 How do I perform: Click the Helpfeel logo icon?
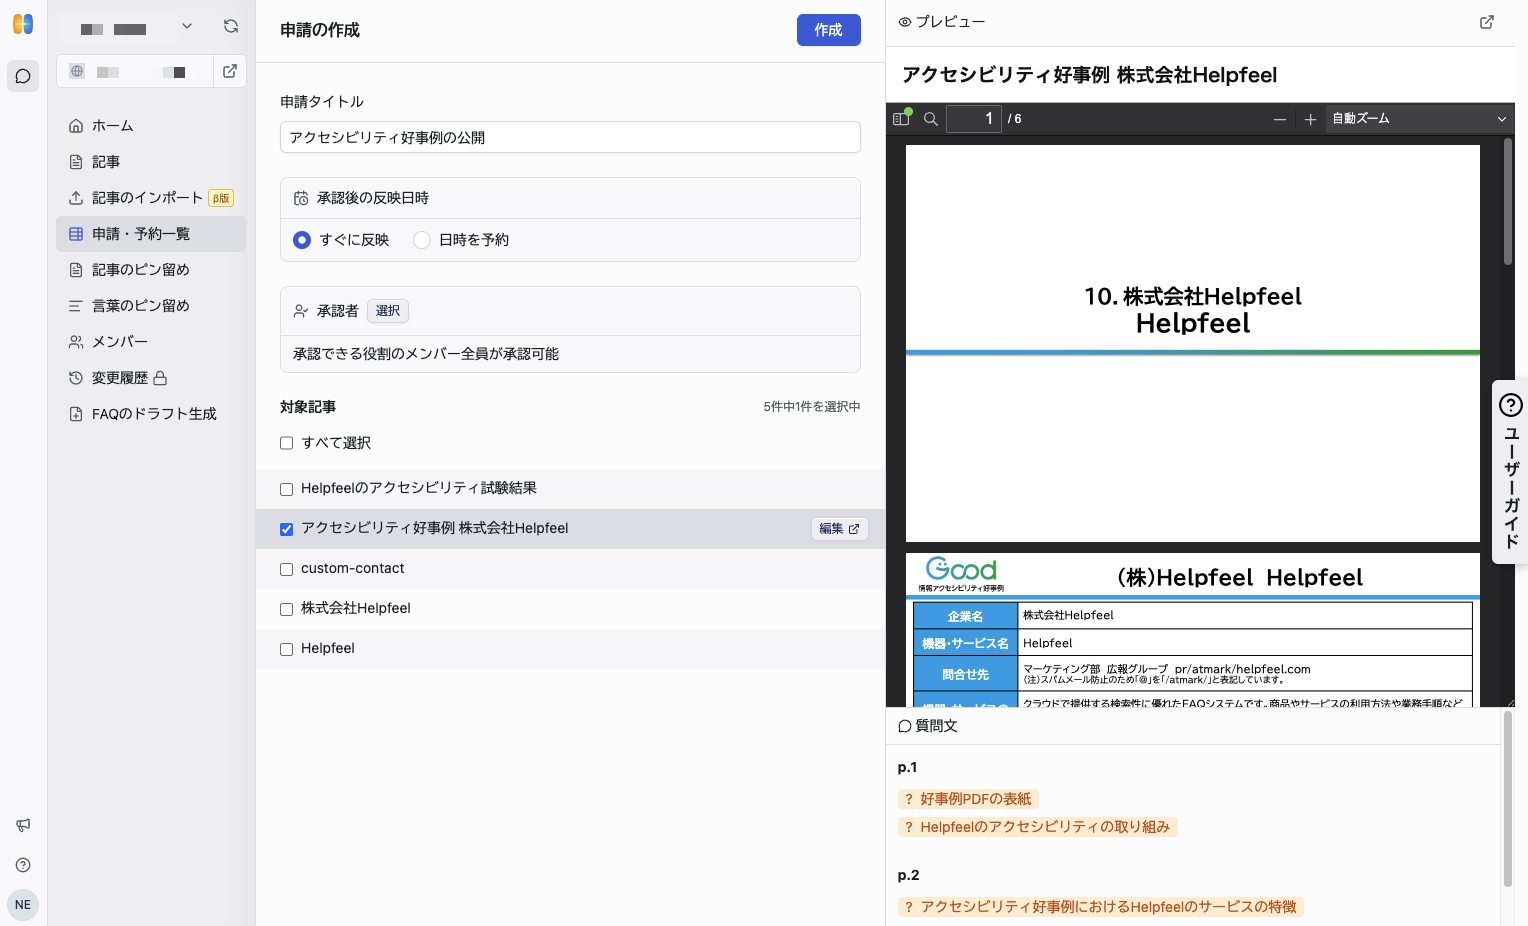click(23, 24)
